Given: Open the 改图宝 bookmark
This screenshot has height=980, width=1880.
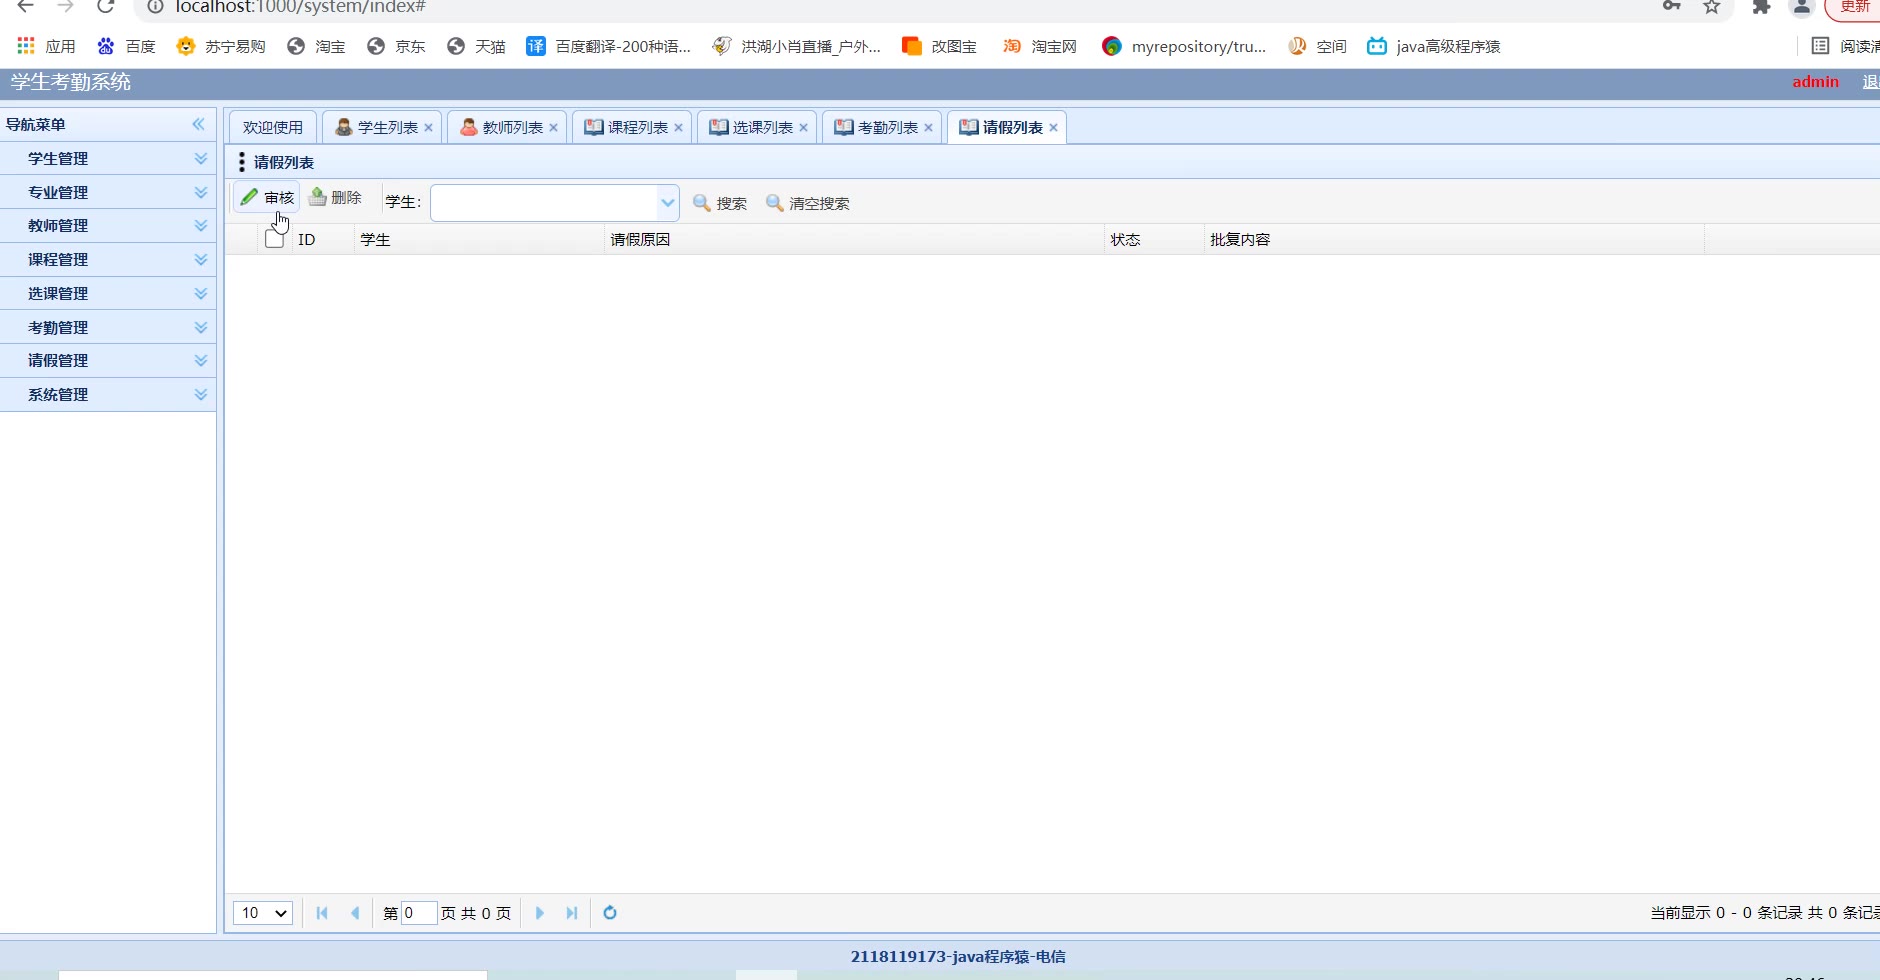Looking at the screenshot, I should click(939, 46).
